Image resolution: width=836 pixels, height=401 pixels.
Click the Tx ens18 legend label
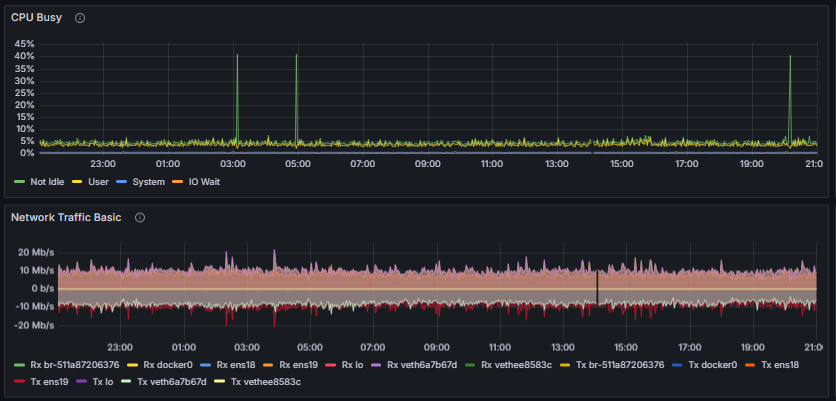[x=780, y=365]
